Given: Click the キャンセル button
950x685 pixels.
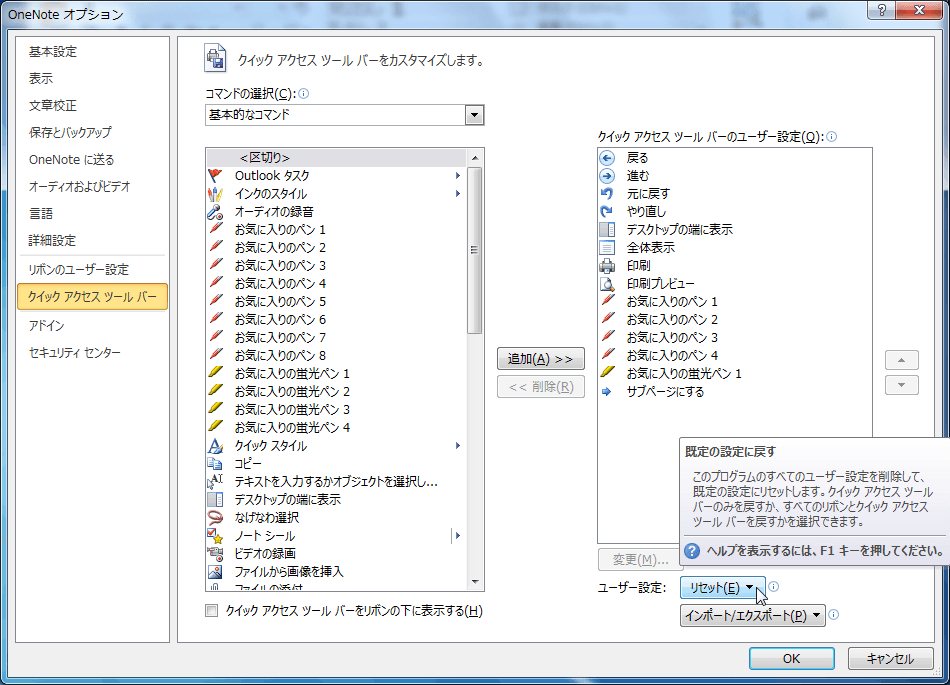Looking at the screenshot, I should pyautogui.click(x=890, y=658).
